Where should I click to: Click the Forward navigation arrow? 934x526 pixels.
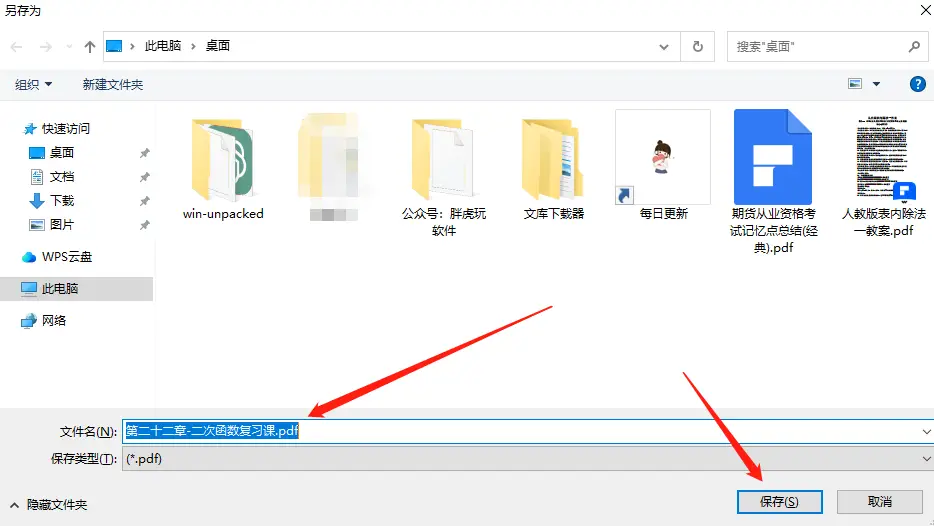point(46,46)
